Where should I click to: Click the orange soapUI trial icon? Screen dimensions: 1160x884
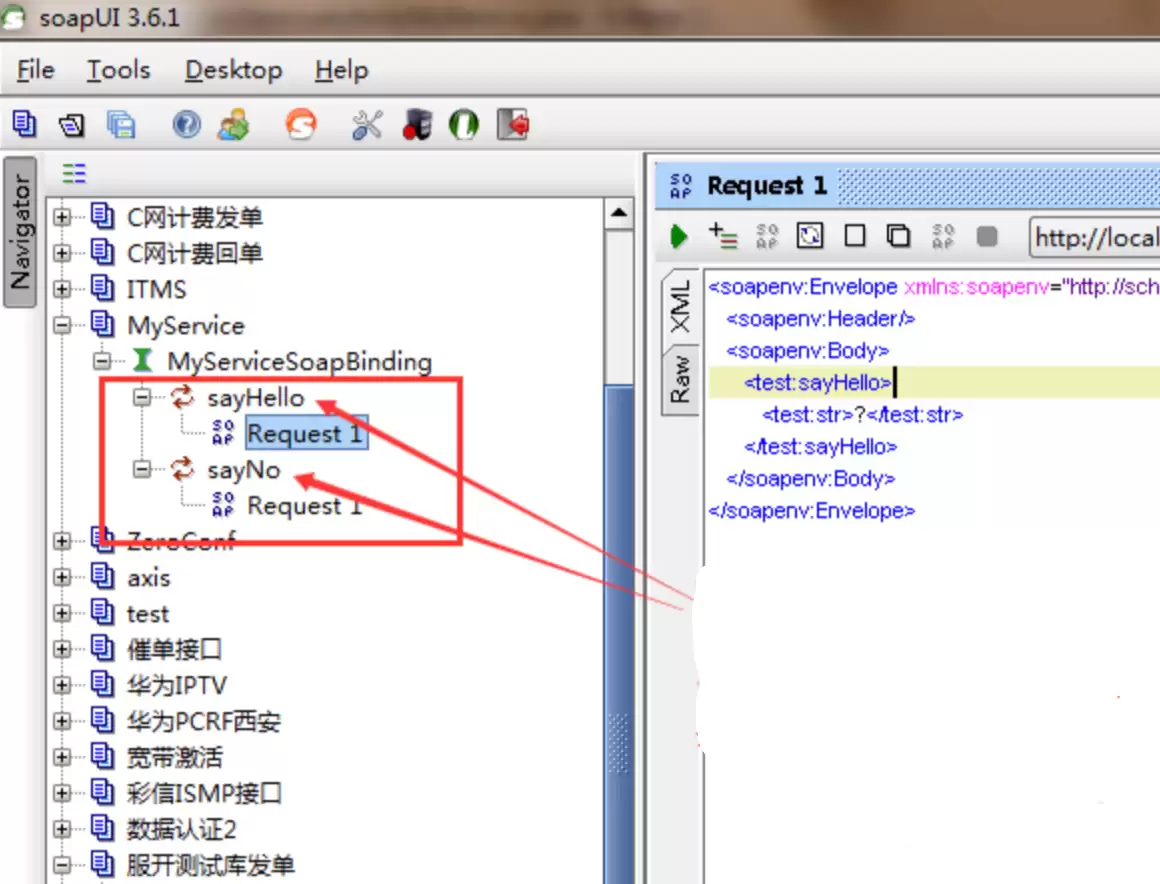tap(301, 124)
